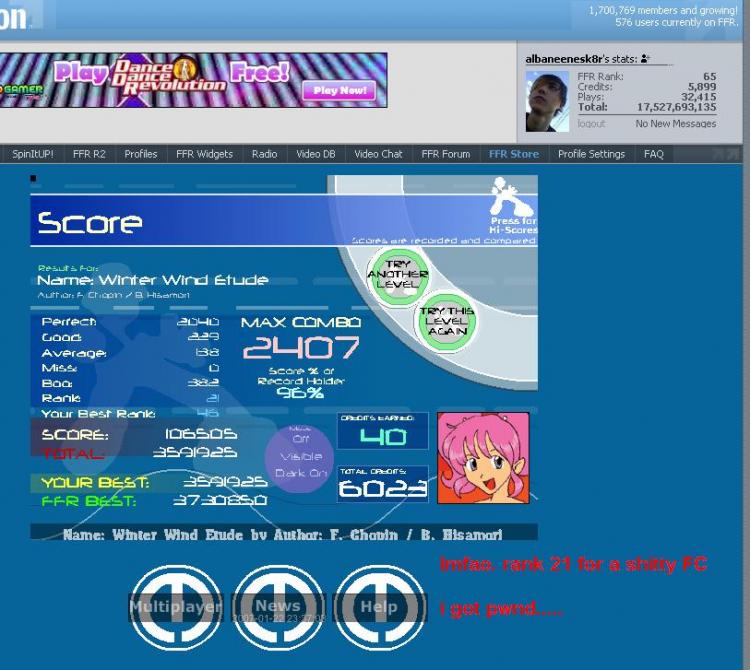The height and width of the screenshot is (670, 750).
Task: Toggle the Visible option in purple circle
Action: click(301, 456)
